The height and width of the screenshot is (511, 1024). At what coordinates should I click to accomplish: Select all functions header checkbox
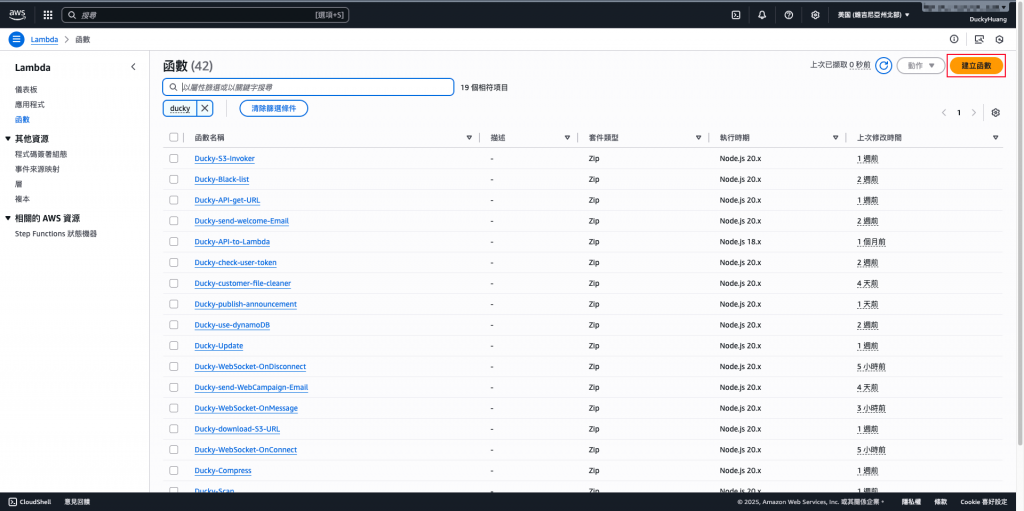point(173,137)
